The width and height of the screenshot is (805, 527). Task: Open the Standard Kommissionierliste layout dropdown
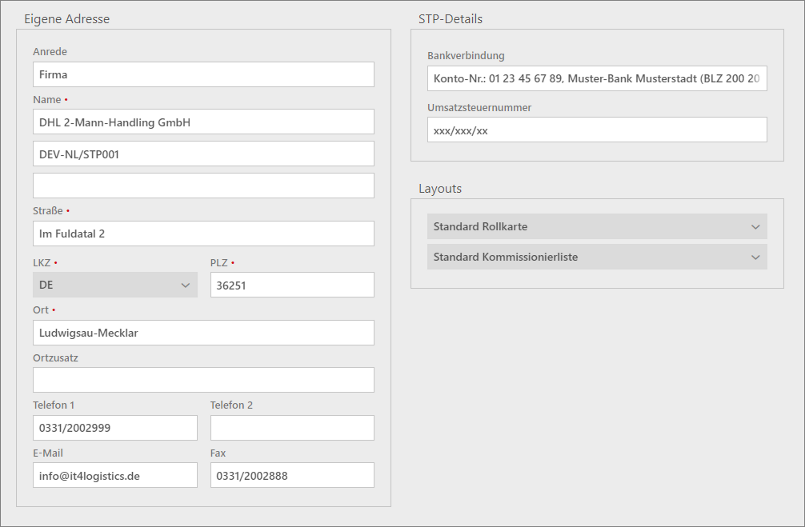(597, 257)
